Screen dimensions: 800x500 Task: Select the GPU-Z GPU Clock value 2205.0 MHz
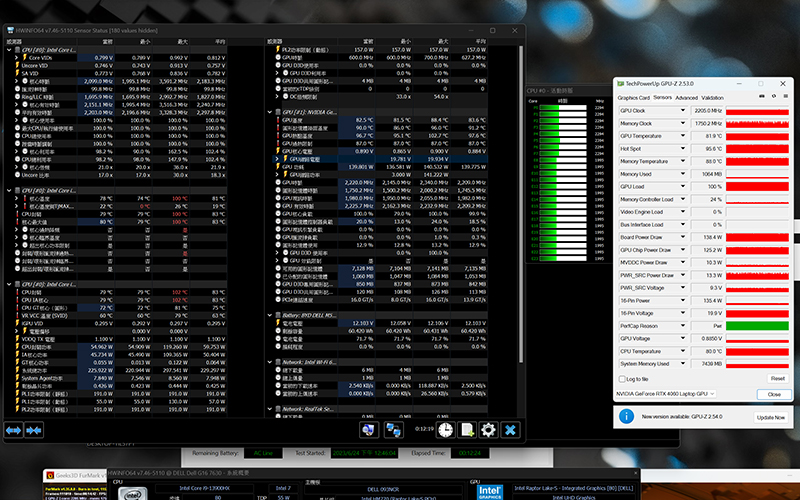pos(707,111)
